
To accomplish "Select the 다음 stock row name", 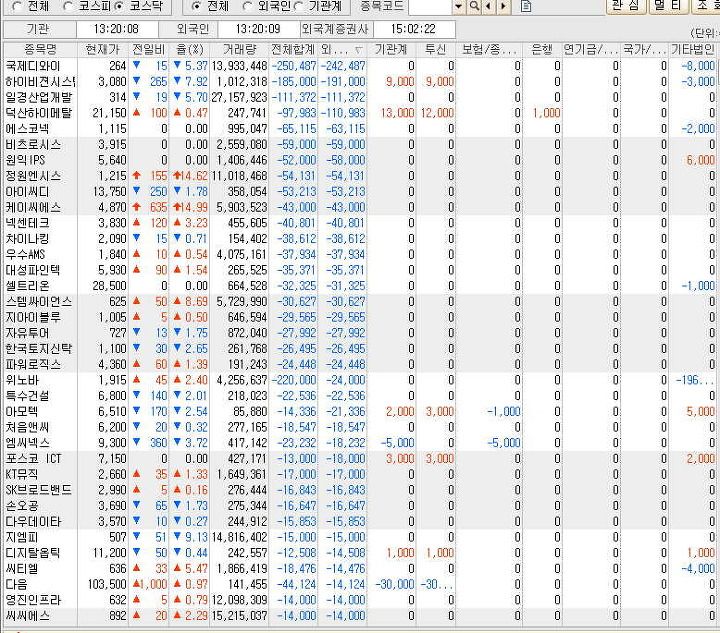I will click(16, 584).
